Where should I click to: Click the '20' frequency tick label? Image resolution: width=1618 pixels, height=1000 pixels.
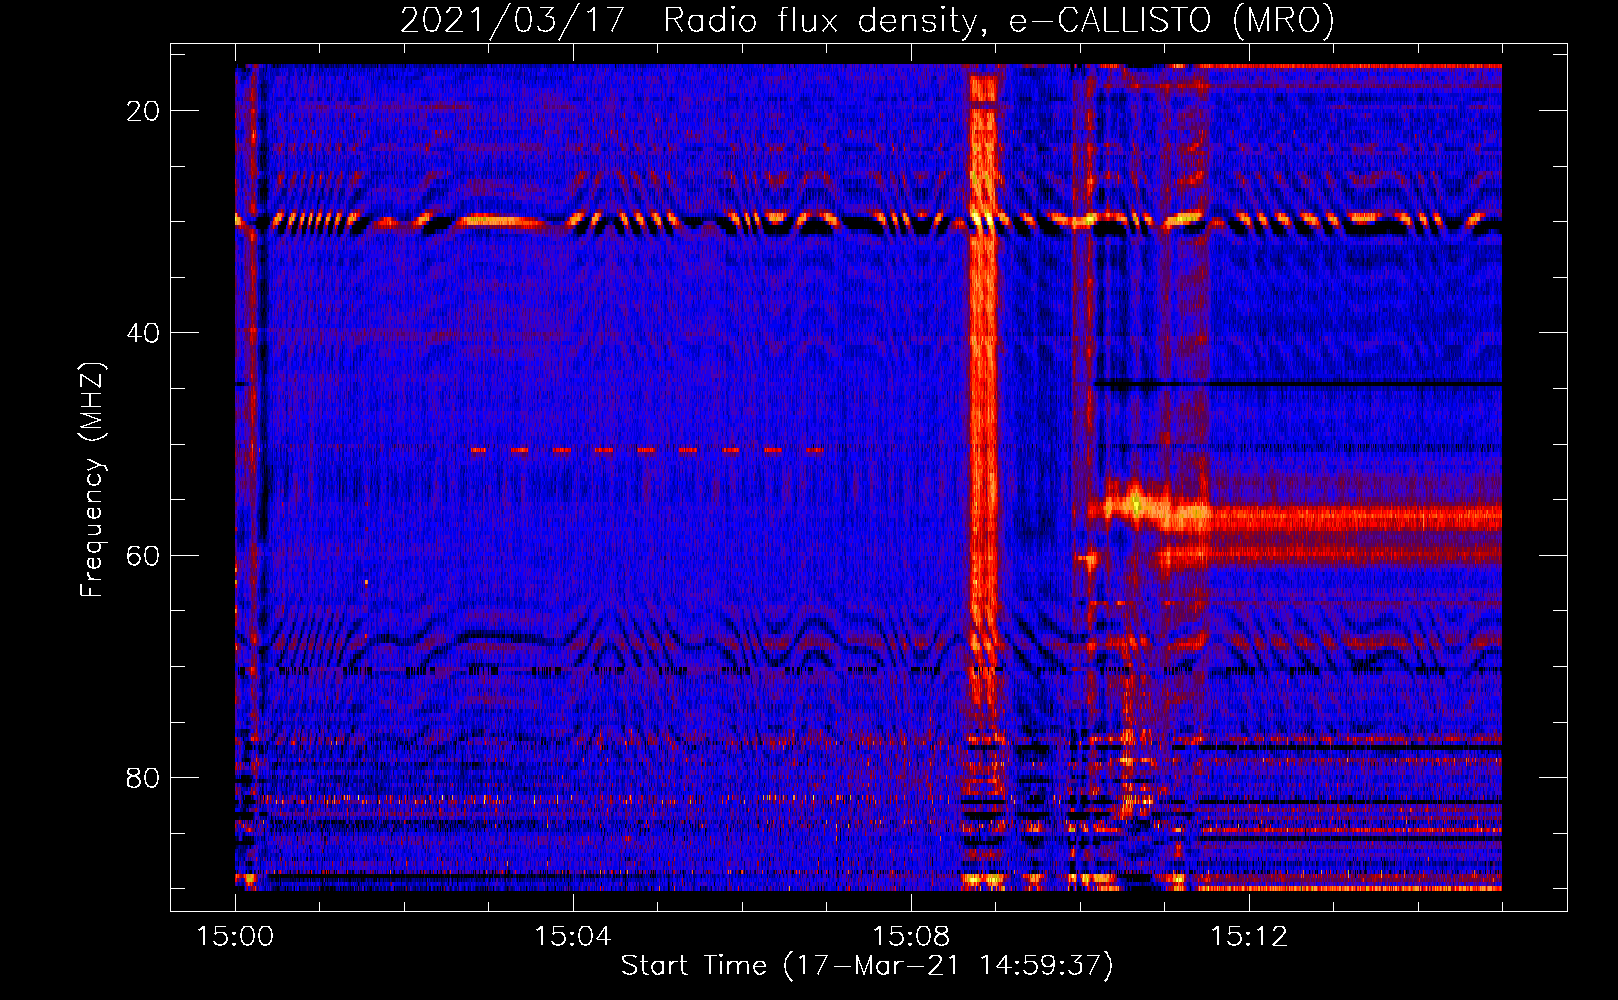coord(144,111)
